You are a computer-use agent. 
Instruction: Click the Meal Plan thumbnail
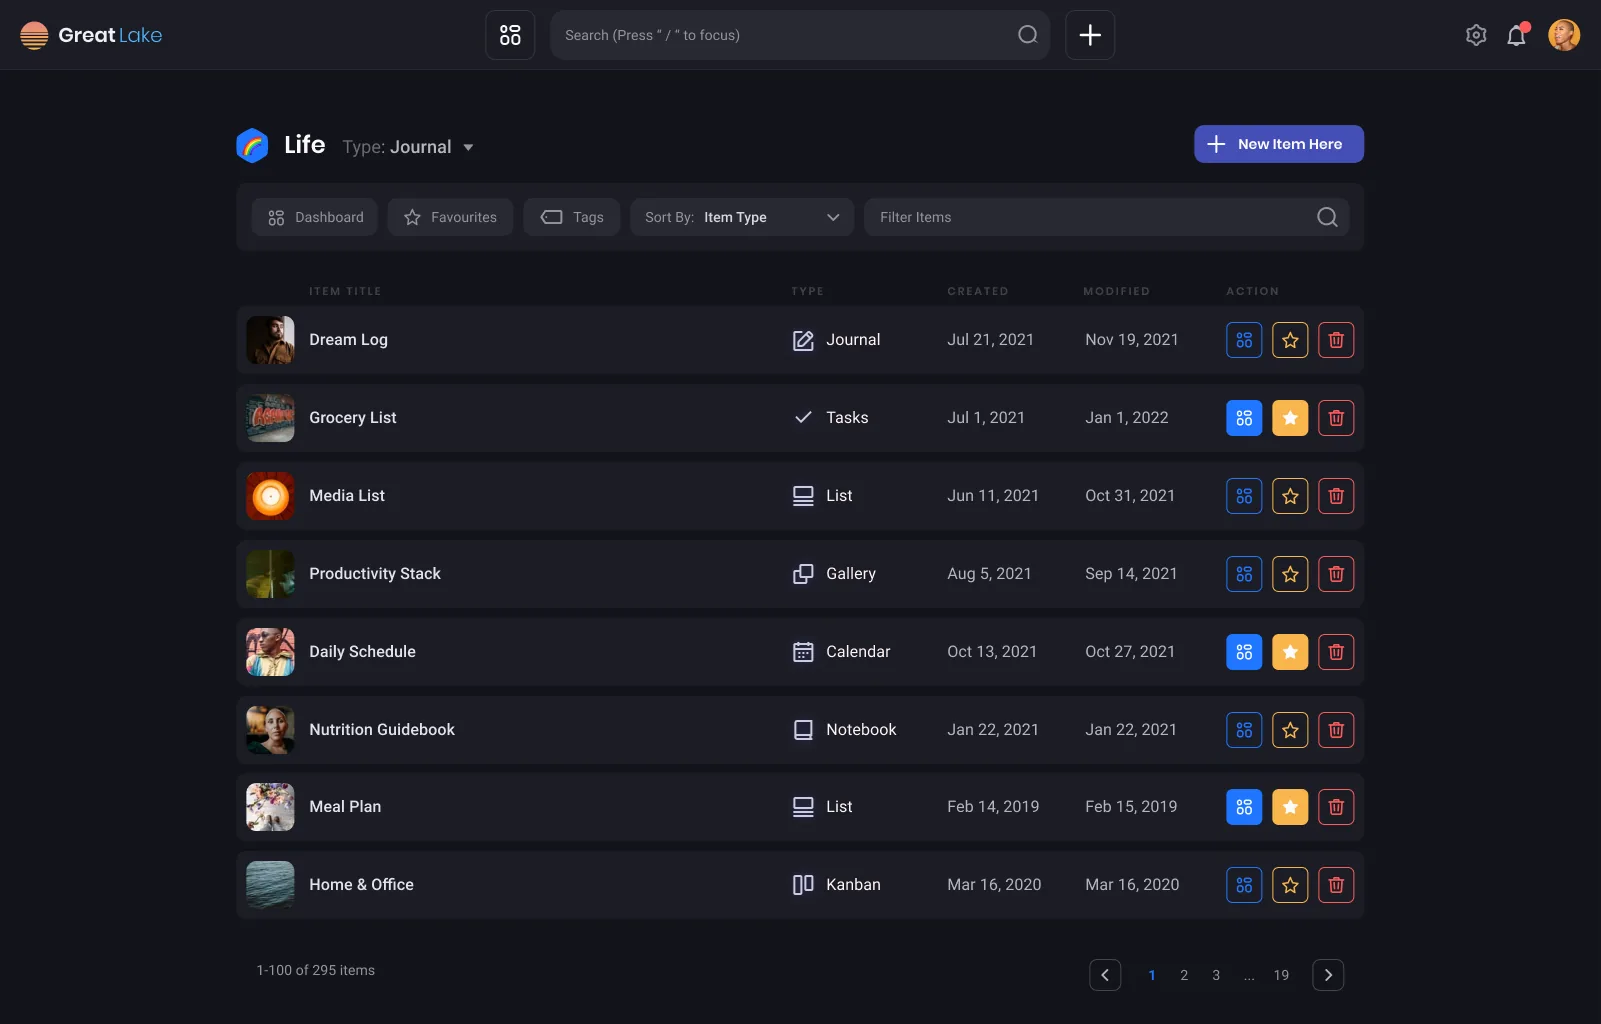click(270, 807)
